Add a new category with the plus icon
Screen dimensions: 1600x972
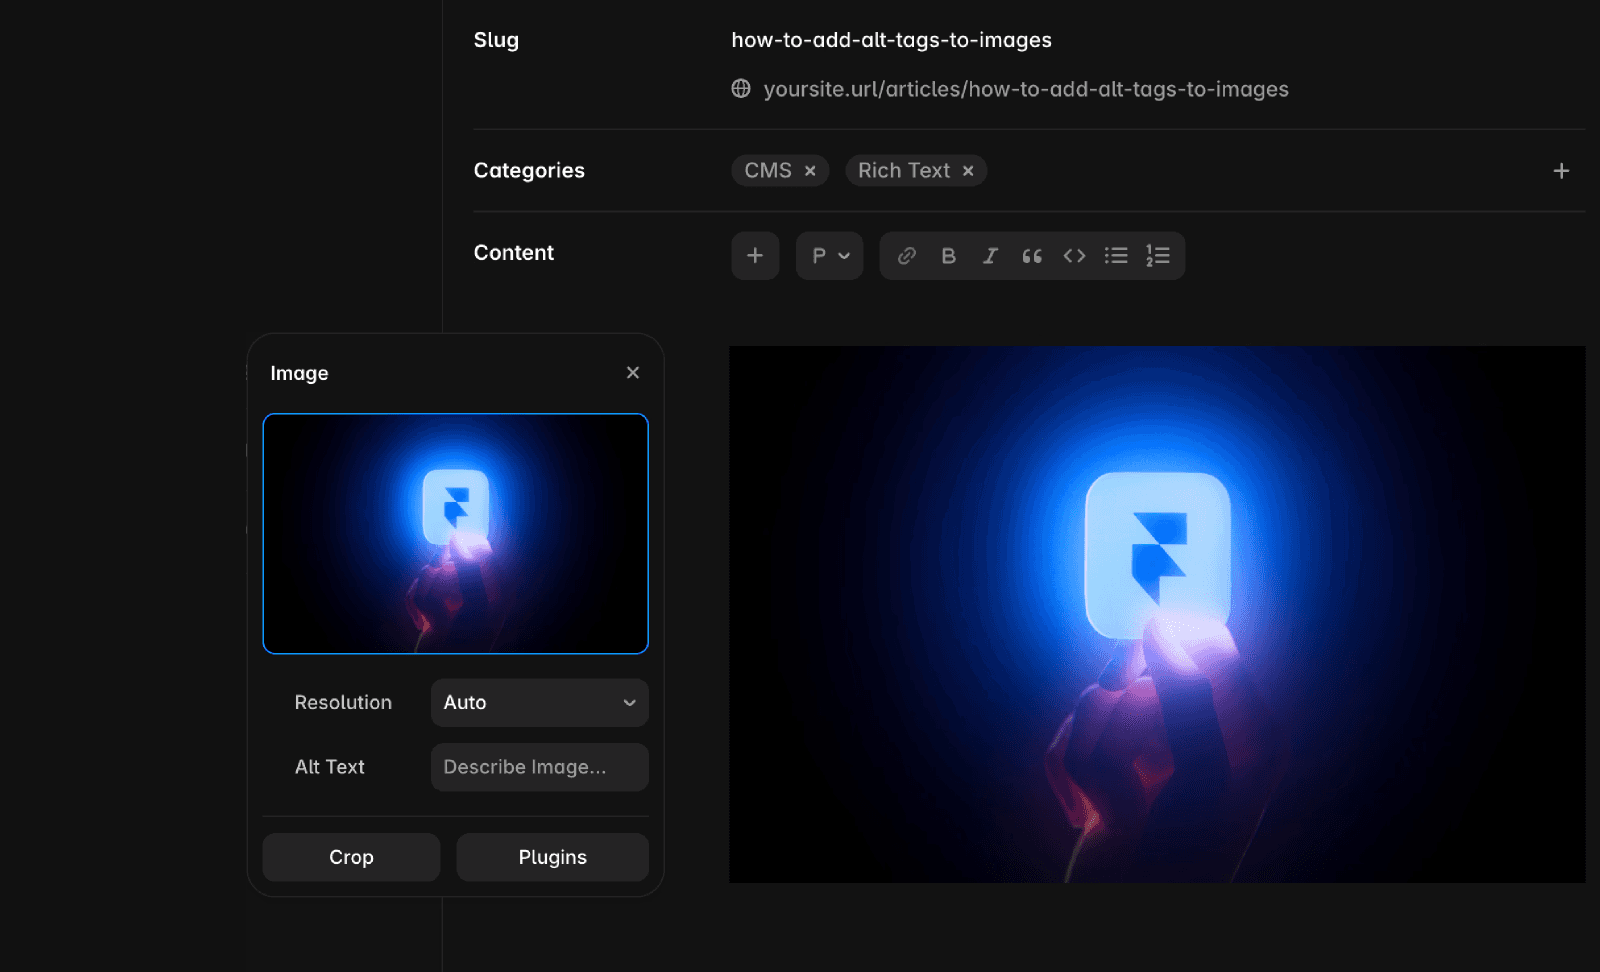click(1561, 171)
